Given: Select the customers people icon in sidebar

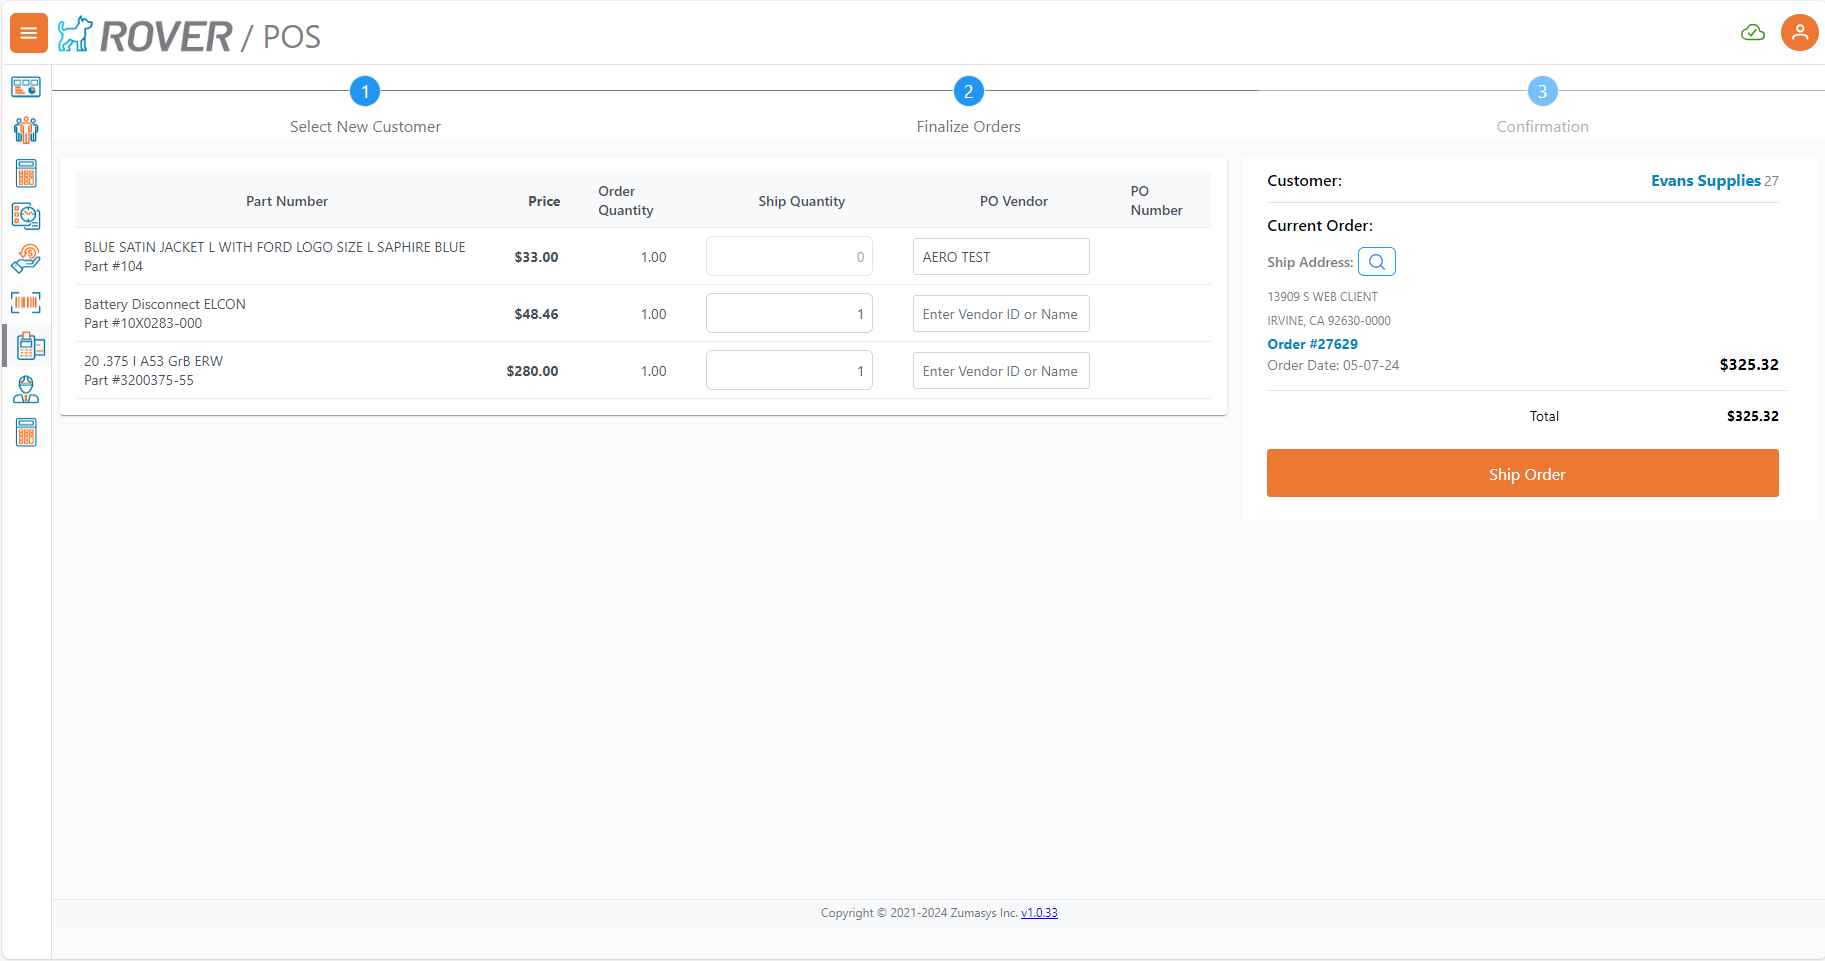Looking at the screenshot, I should click(x=26, y=130).
